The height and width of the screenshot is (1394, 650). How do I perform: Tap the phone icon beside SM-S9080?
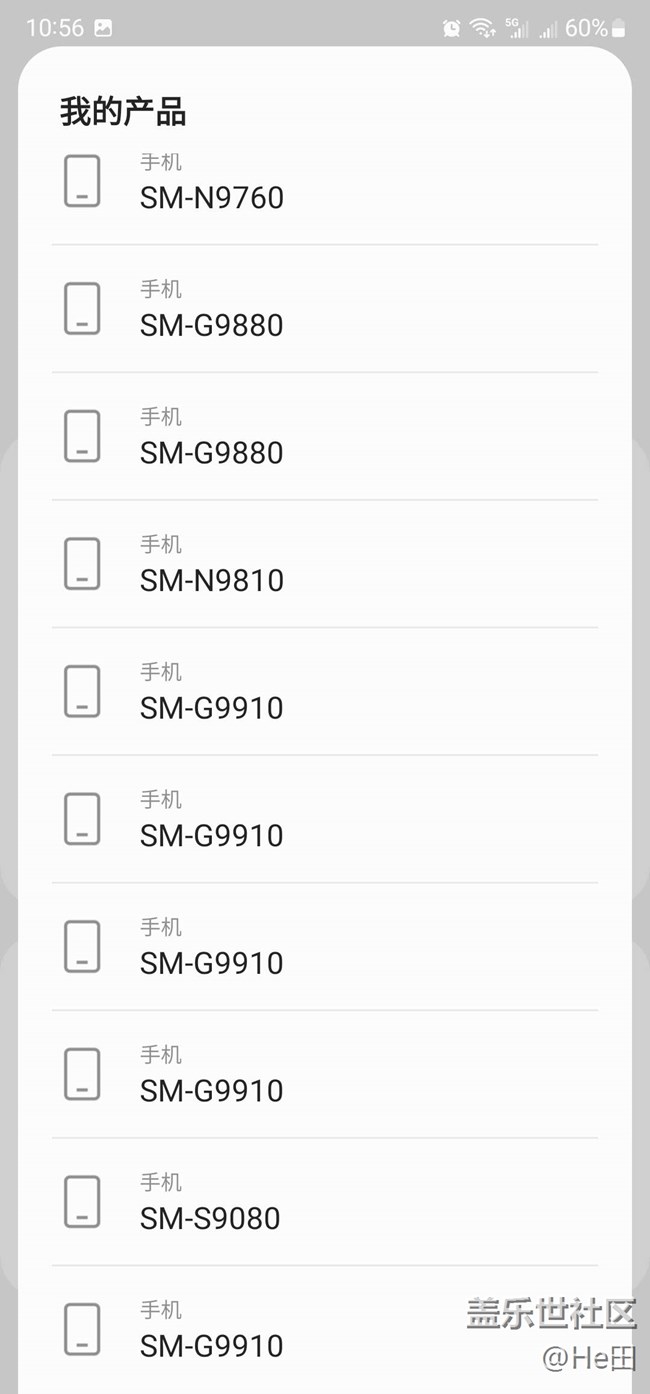[82, 1202]
